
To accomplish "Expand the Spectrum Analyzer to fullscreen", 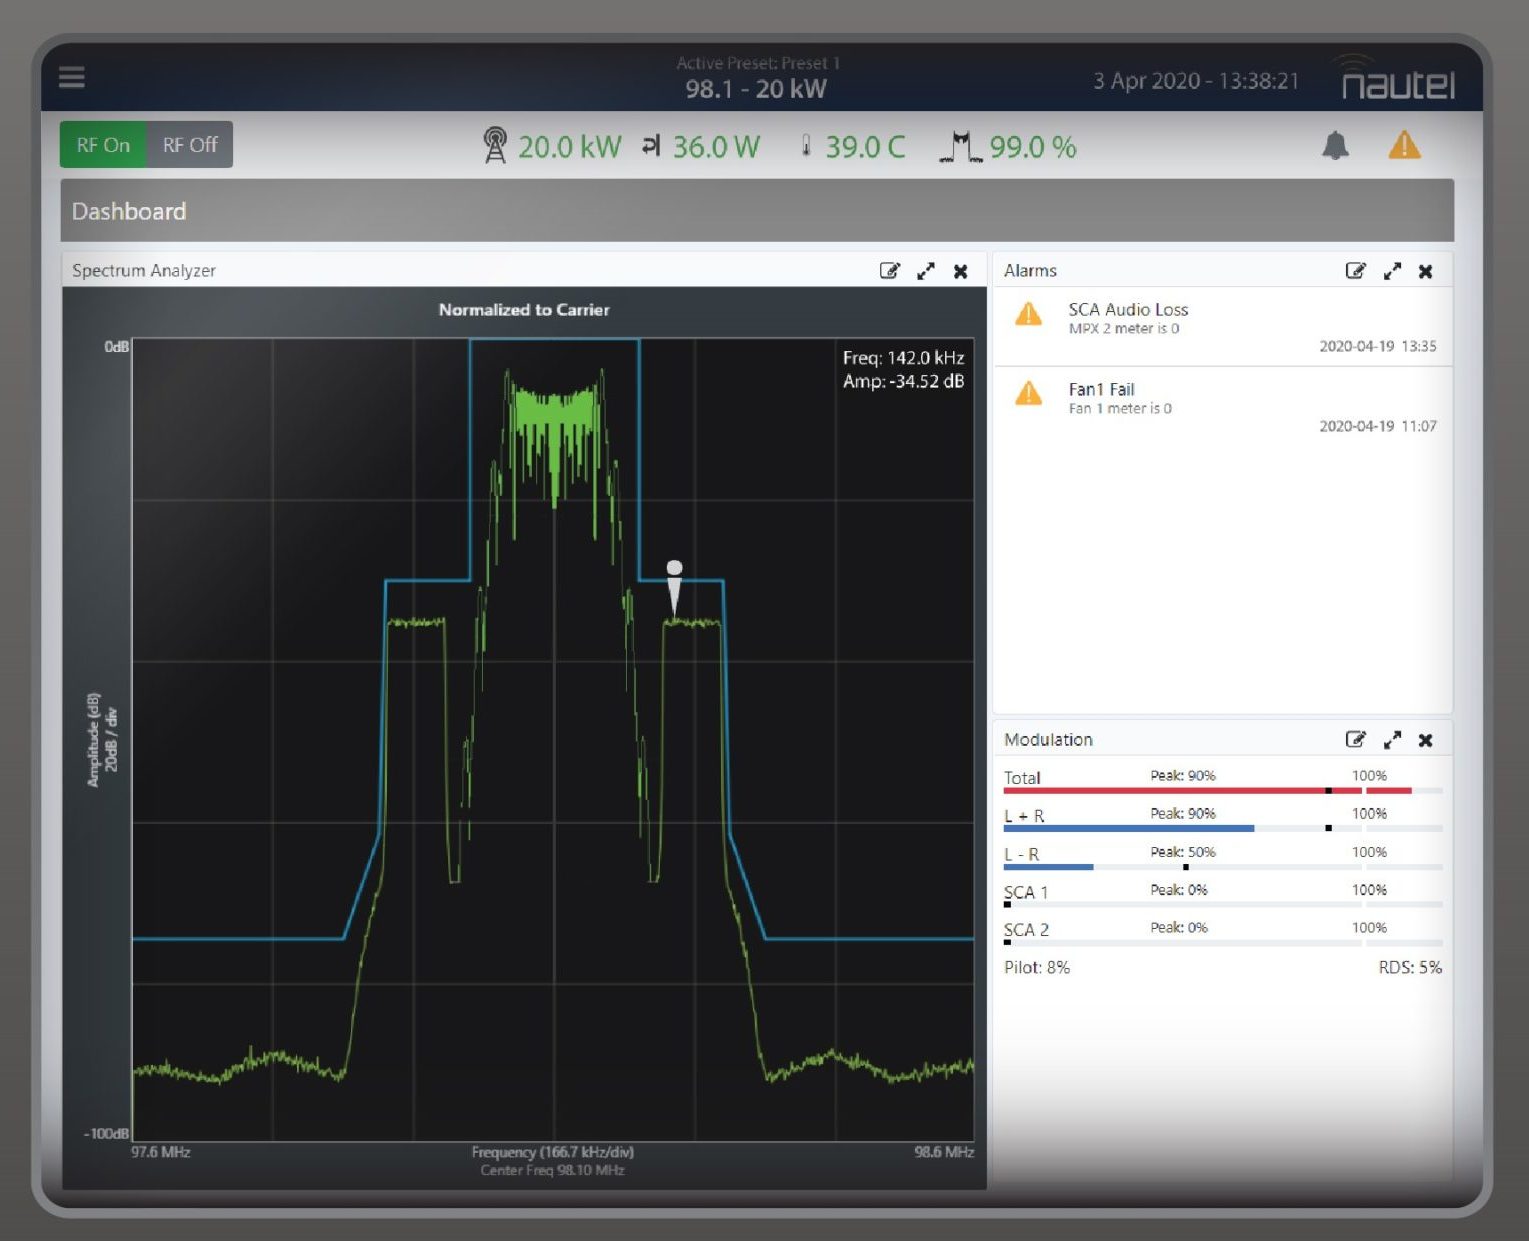I will (925, 270).
